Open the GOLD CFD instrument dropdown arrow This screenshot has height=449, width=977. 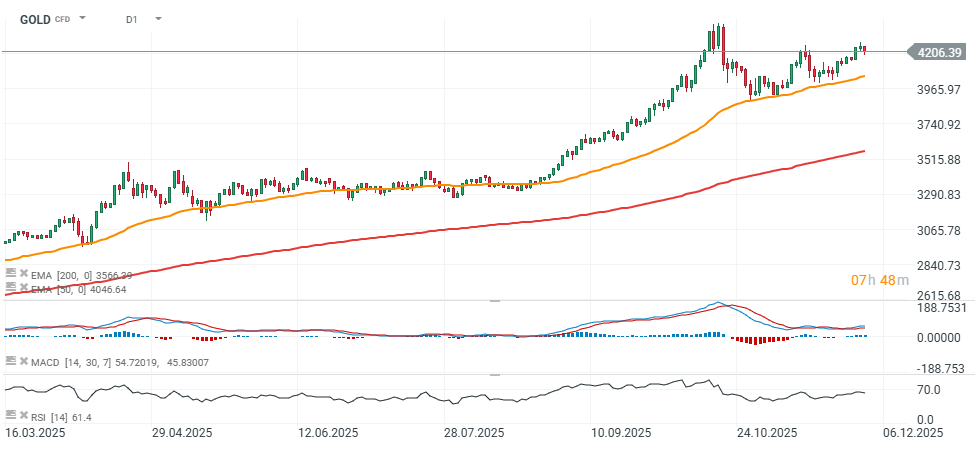(x=82, y=18)
